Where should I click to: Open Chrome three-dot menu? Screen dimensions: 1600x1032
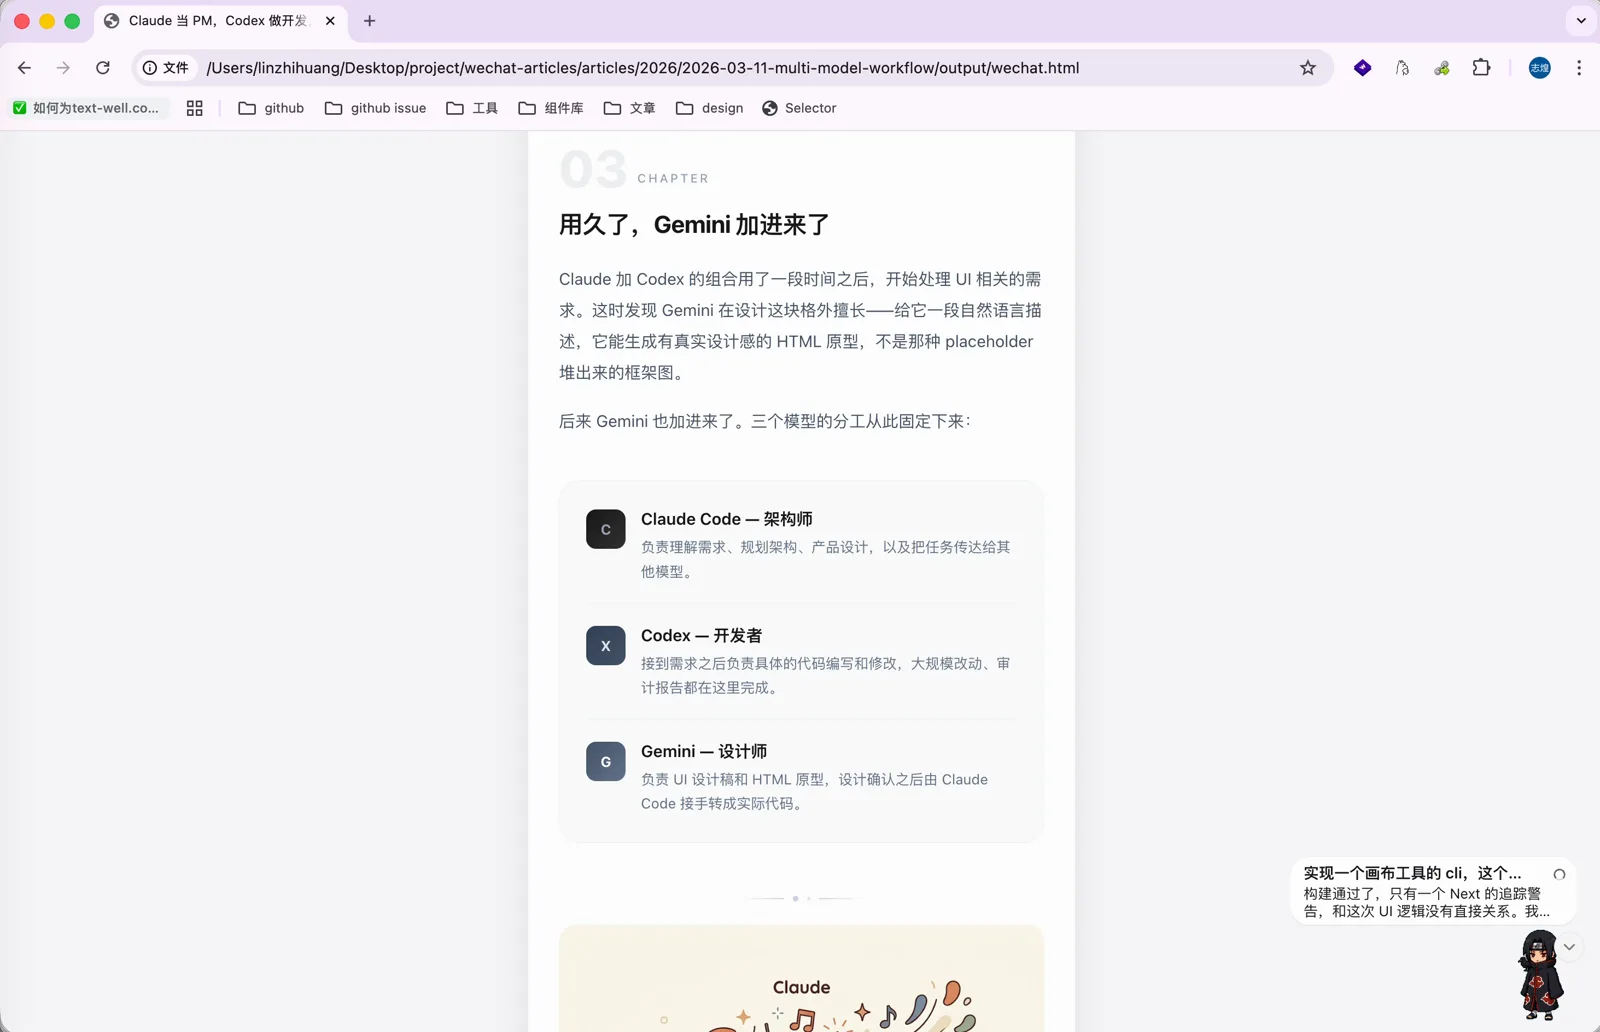tap(1579, 68)
